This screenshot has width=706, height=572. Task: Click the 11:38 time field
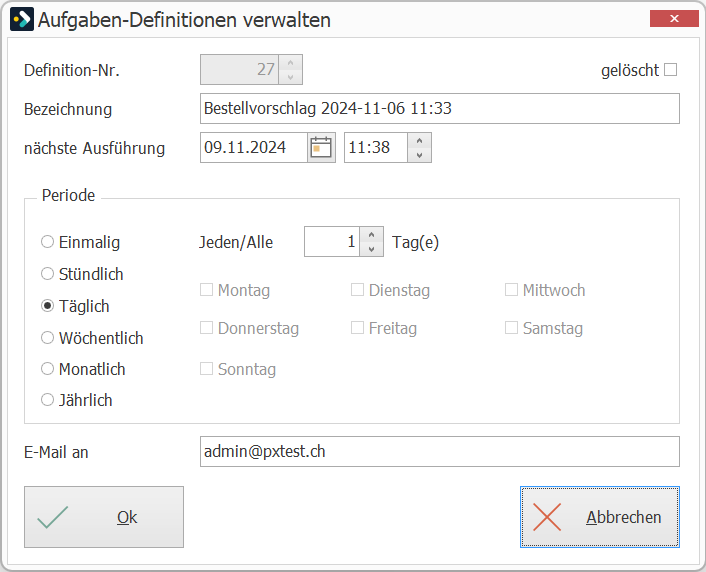click(x=376, y=147)
